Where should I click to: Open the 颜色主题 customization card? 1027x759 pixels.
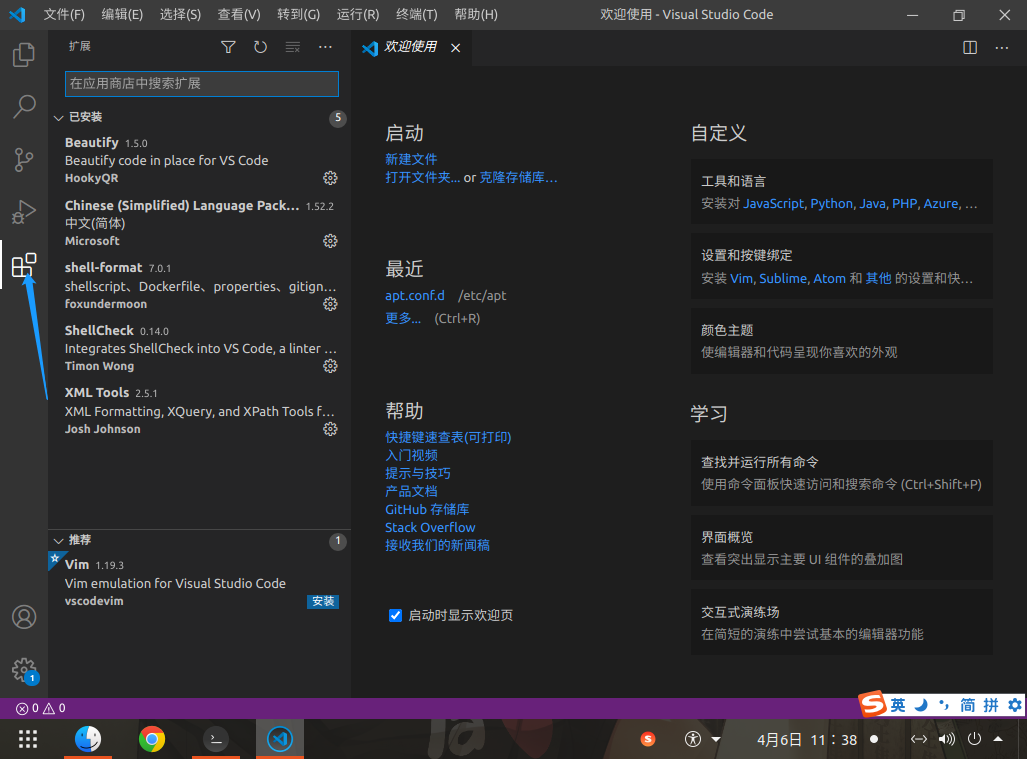pyautogui.click(x=842, y=341)
